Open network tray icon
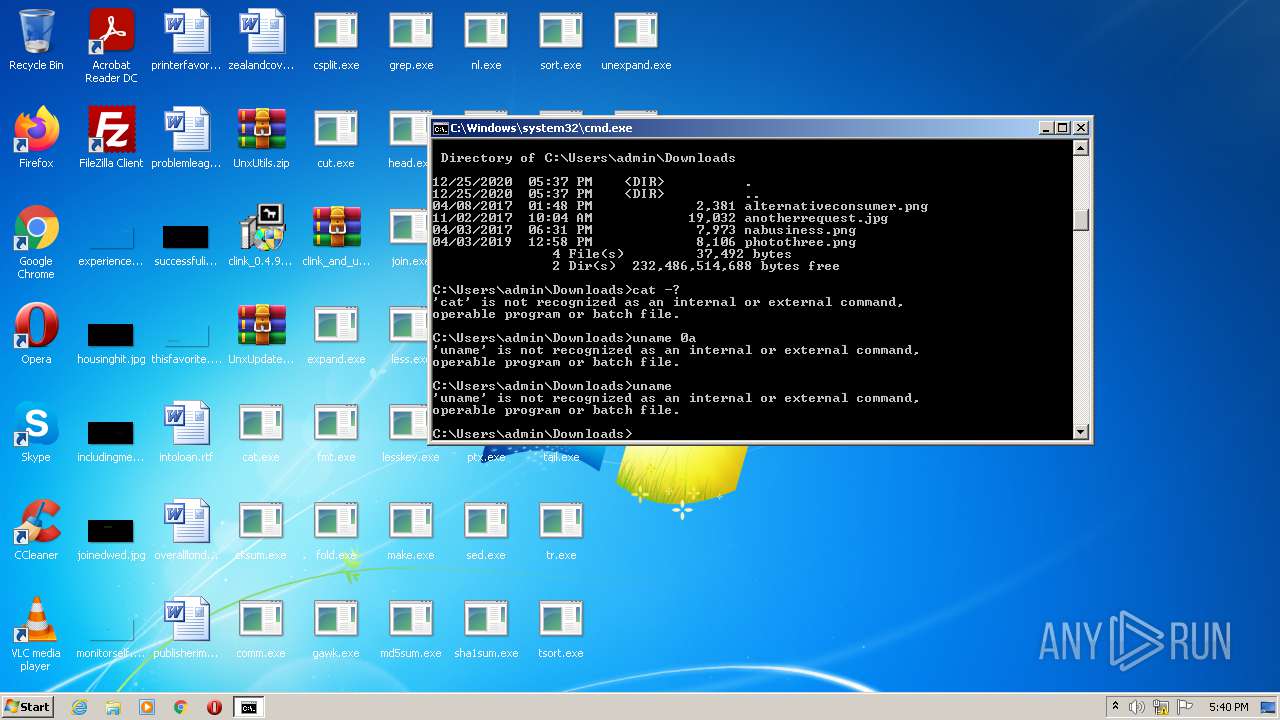The image size is (1280, 720). (1161, 707)
